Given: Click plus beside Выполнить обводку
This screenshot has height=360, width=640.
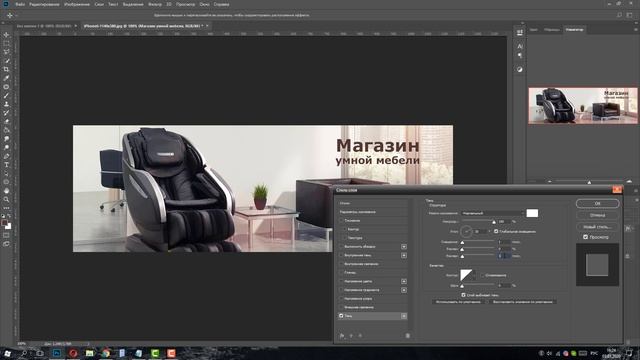Looking at the screenshot, I should coord(404,247).
